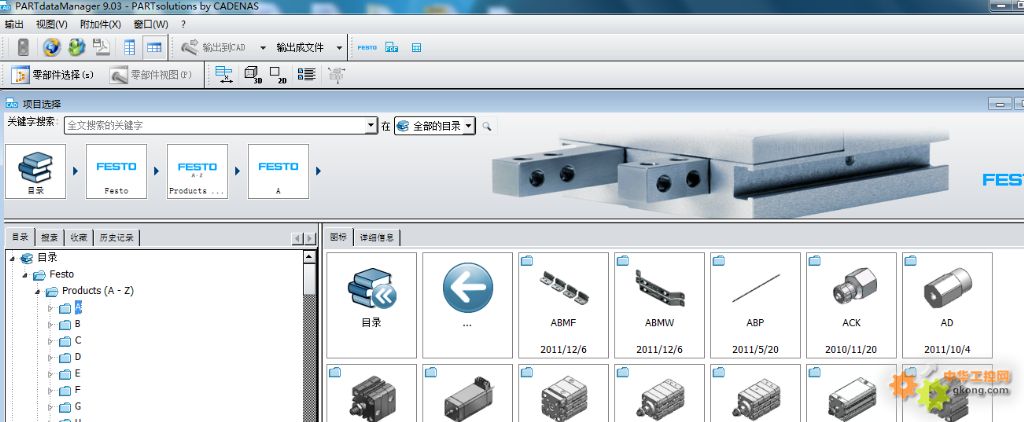Select the vertical table layout icon
This screenshot has height=422, width=1024.
[129, 47]
